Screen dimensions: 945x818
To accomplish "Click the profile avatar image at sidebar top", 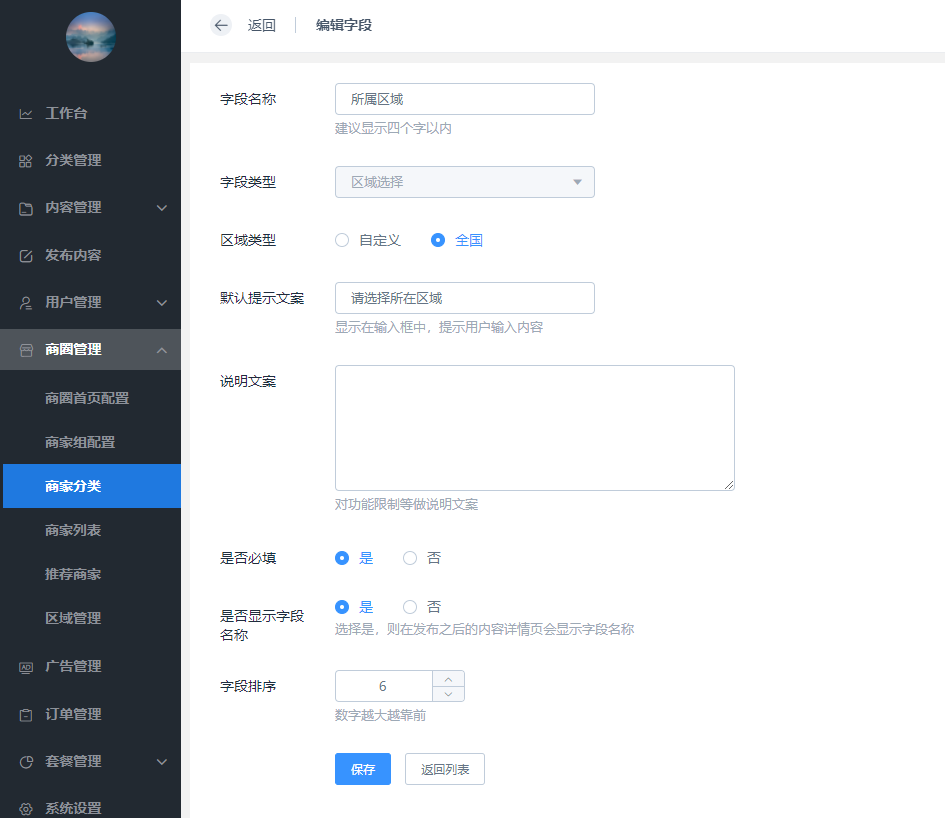I will click(x=90, y=37).
